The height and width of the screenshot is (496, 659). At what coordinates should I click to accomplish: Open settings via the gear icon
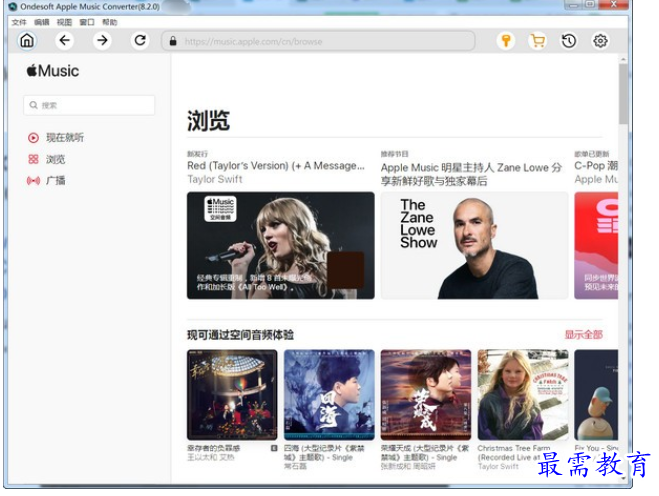tap(600, 41)
